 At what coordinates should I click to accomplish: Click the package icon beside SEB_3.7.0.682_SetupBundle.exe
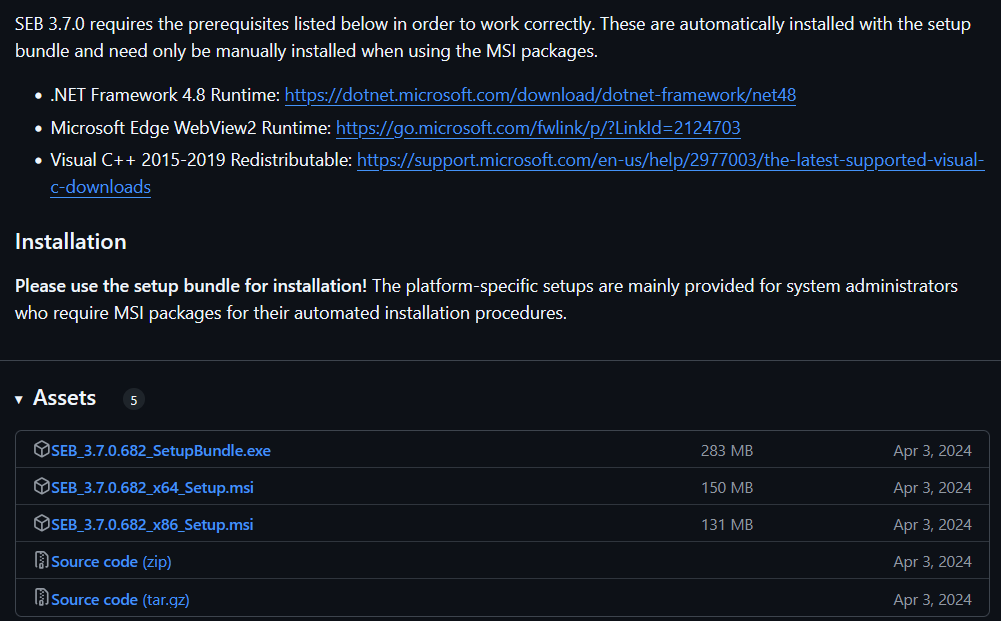(41, 449)
